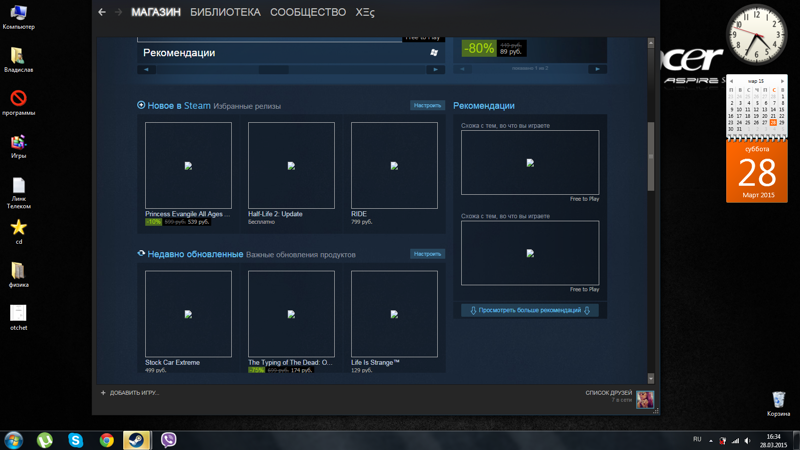The width and height of the screenshot is (800, 450).
Task: Click the RIDE title text
Action: (x=359, y=214)
